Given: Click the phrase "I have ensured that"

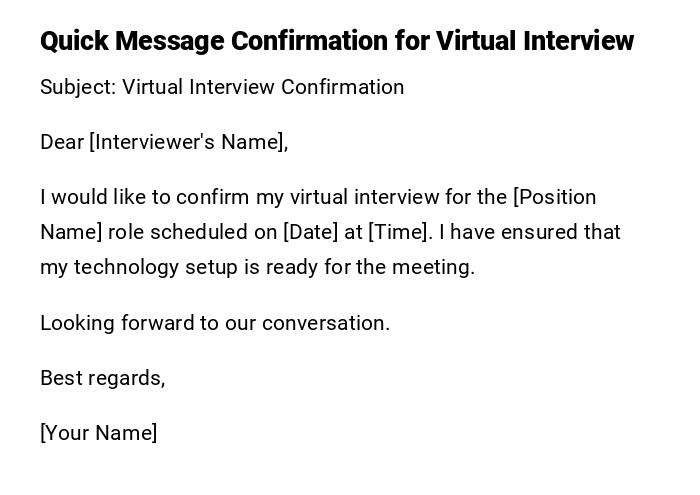Looking at the screenshot, I should click(x=530, y=232).
